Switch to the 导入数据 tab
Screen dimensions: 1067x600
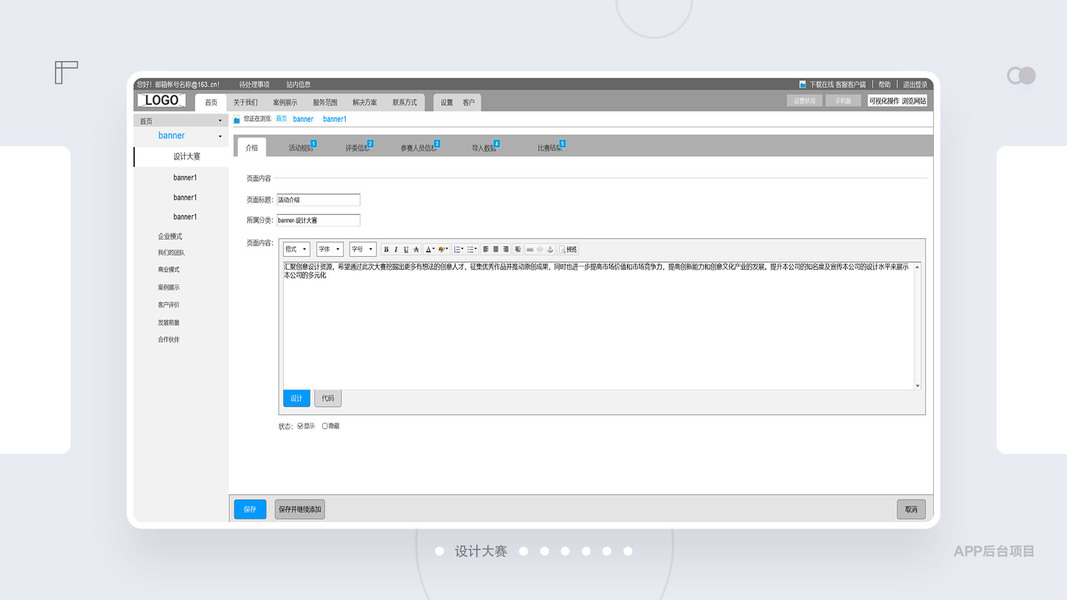[484, 148]
